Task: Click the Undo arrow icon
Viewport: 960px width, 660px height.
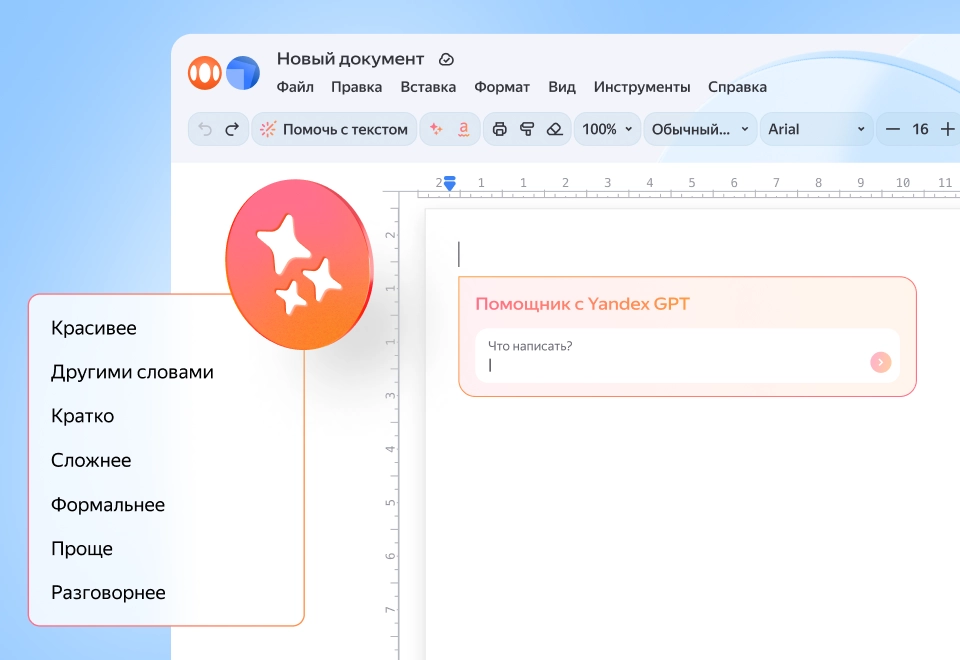Action: [x=205, y=129]
